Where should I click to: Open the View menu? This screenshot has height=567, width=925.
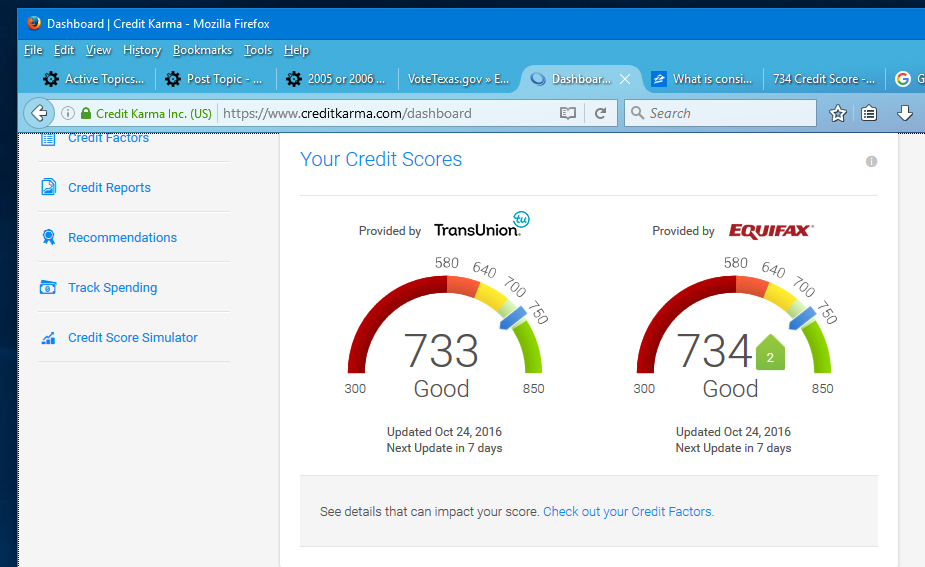tap(98, 50)
